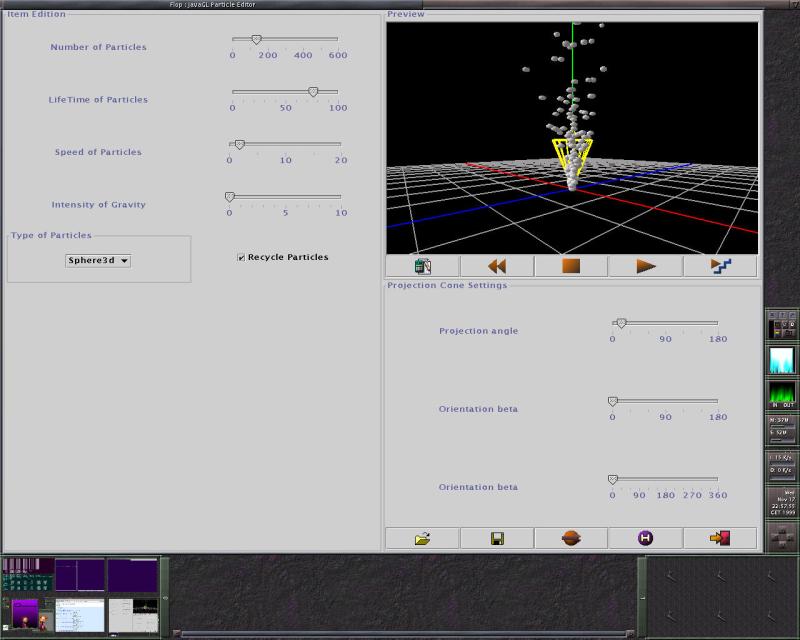Click the Projection angle slider thumb
800x640 pixels.
click(x=621, y=323)
